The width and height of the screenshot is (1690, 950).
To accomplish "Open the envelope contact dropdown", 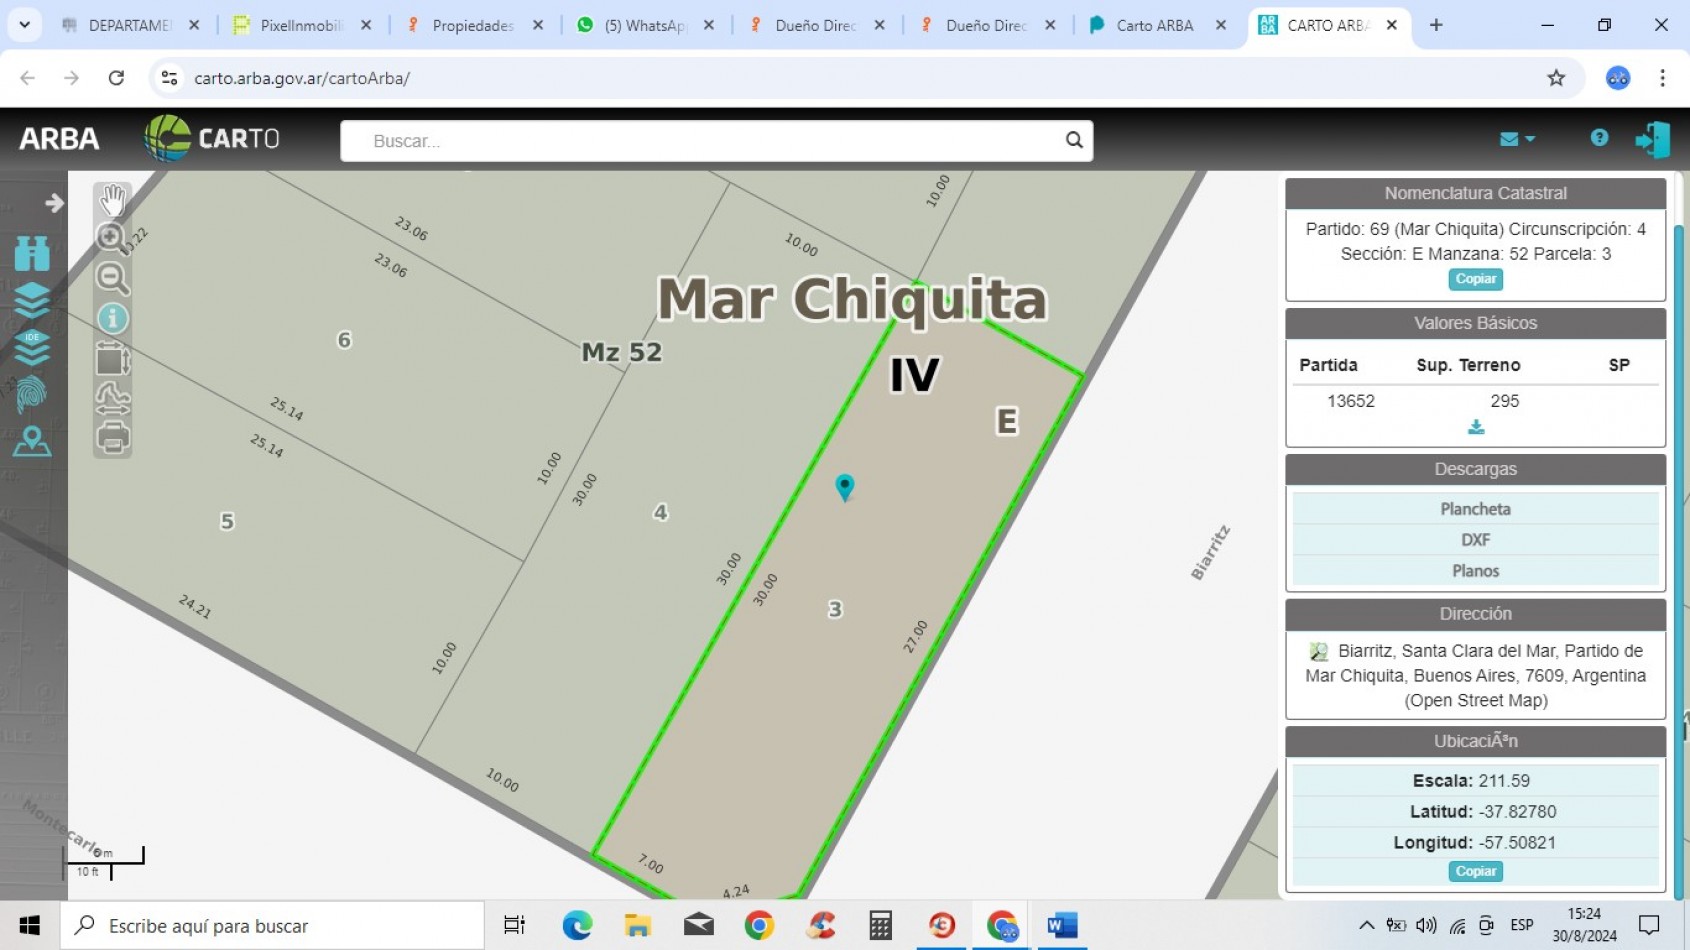I will pyautogui.click(x=1516, y=139).
